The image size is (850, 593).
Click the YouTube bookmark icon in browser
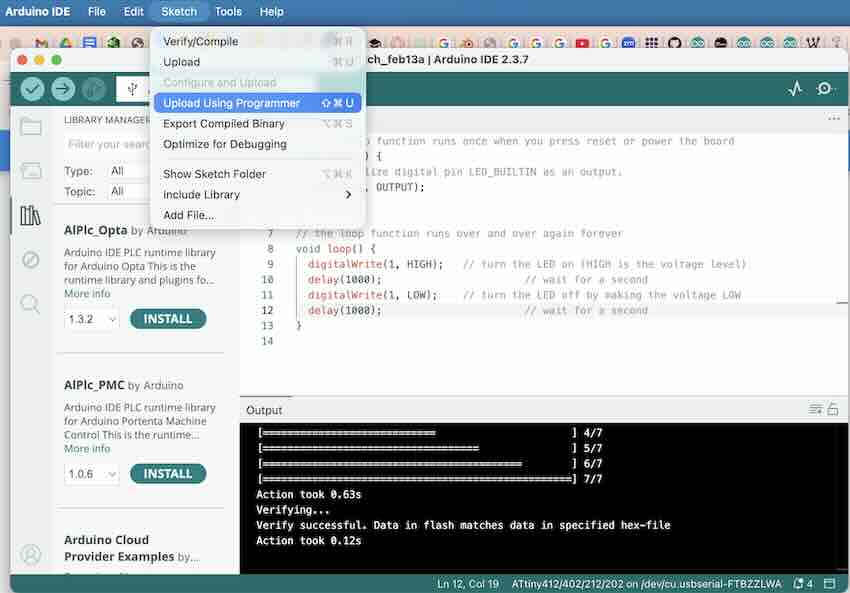tap(582, 43)
